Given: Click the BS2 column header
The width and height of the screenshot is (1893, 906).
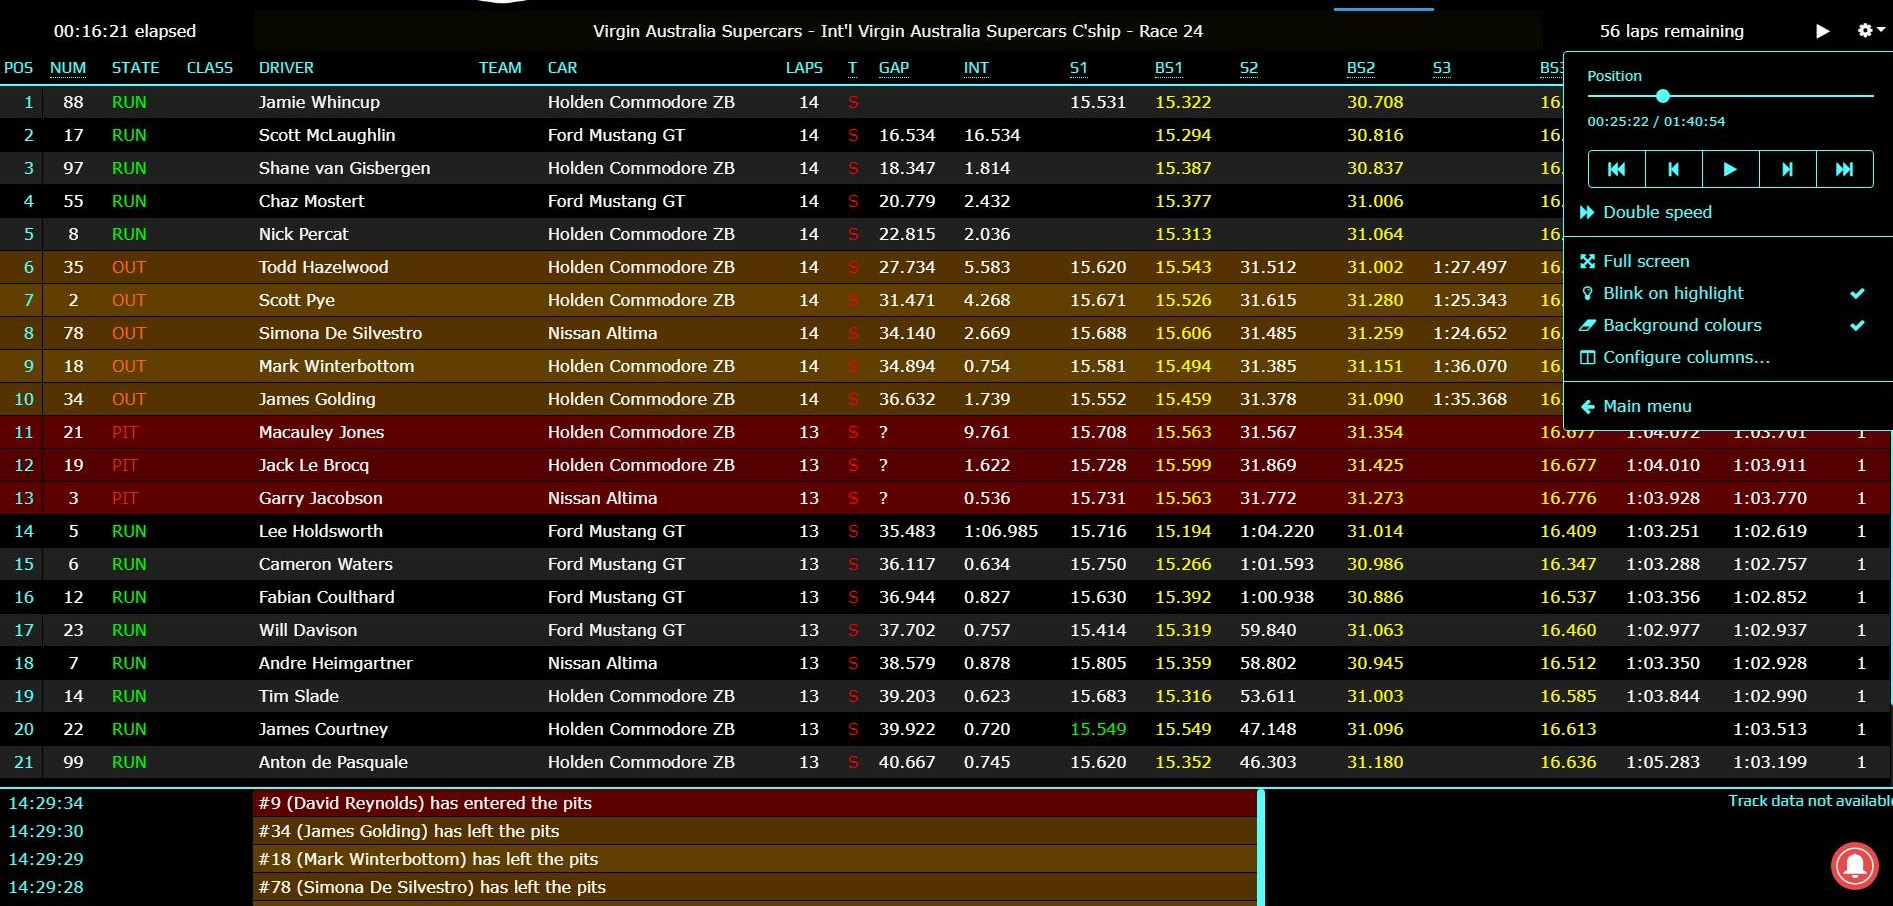Looking at the screenshot, I should 1360,68.
